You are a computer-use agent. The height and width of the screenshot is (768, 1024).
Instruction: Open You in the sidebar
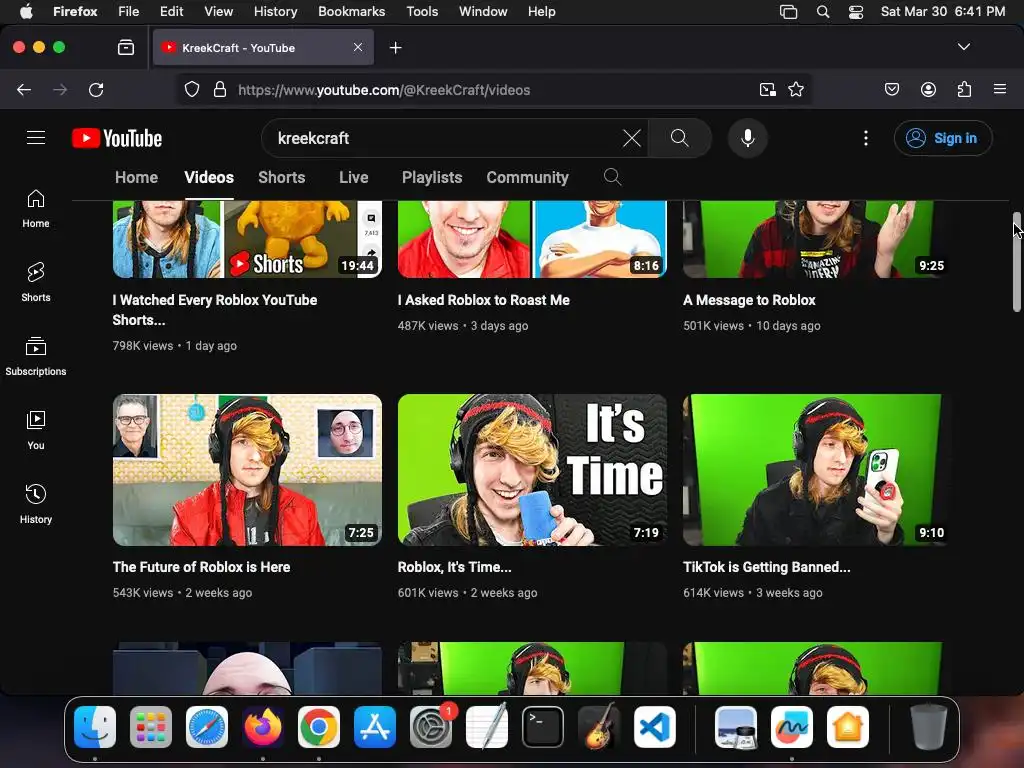click(x=36, y=430)
